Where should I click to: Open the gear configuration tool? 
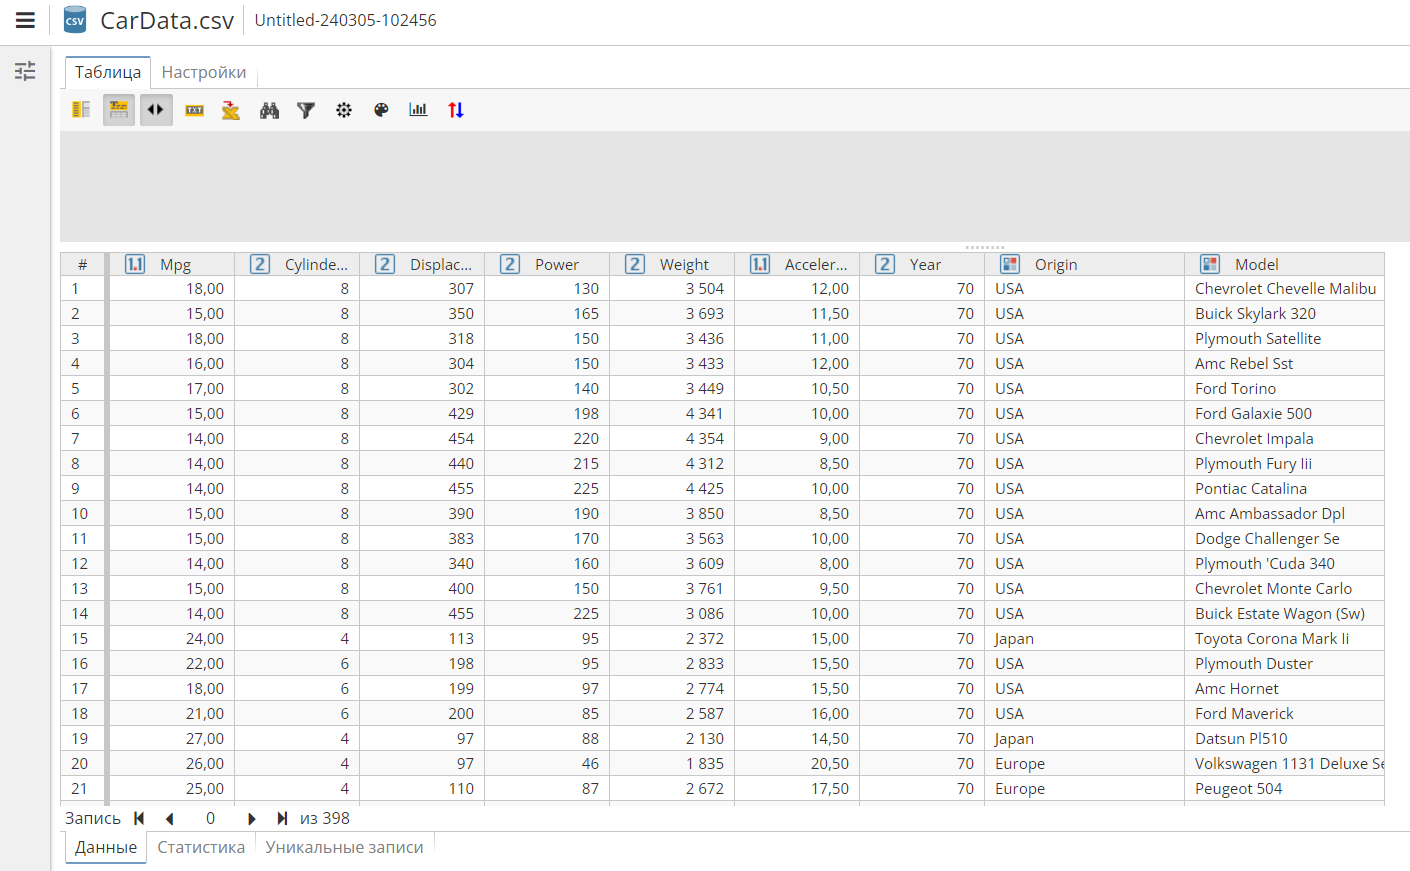[x=344, y=110]
